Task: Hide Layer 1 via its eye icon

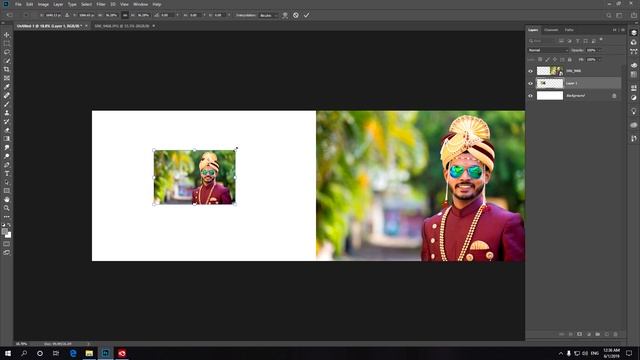Action: coord(530,83)
